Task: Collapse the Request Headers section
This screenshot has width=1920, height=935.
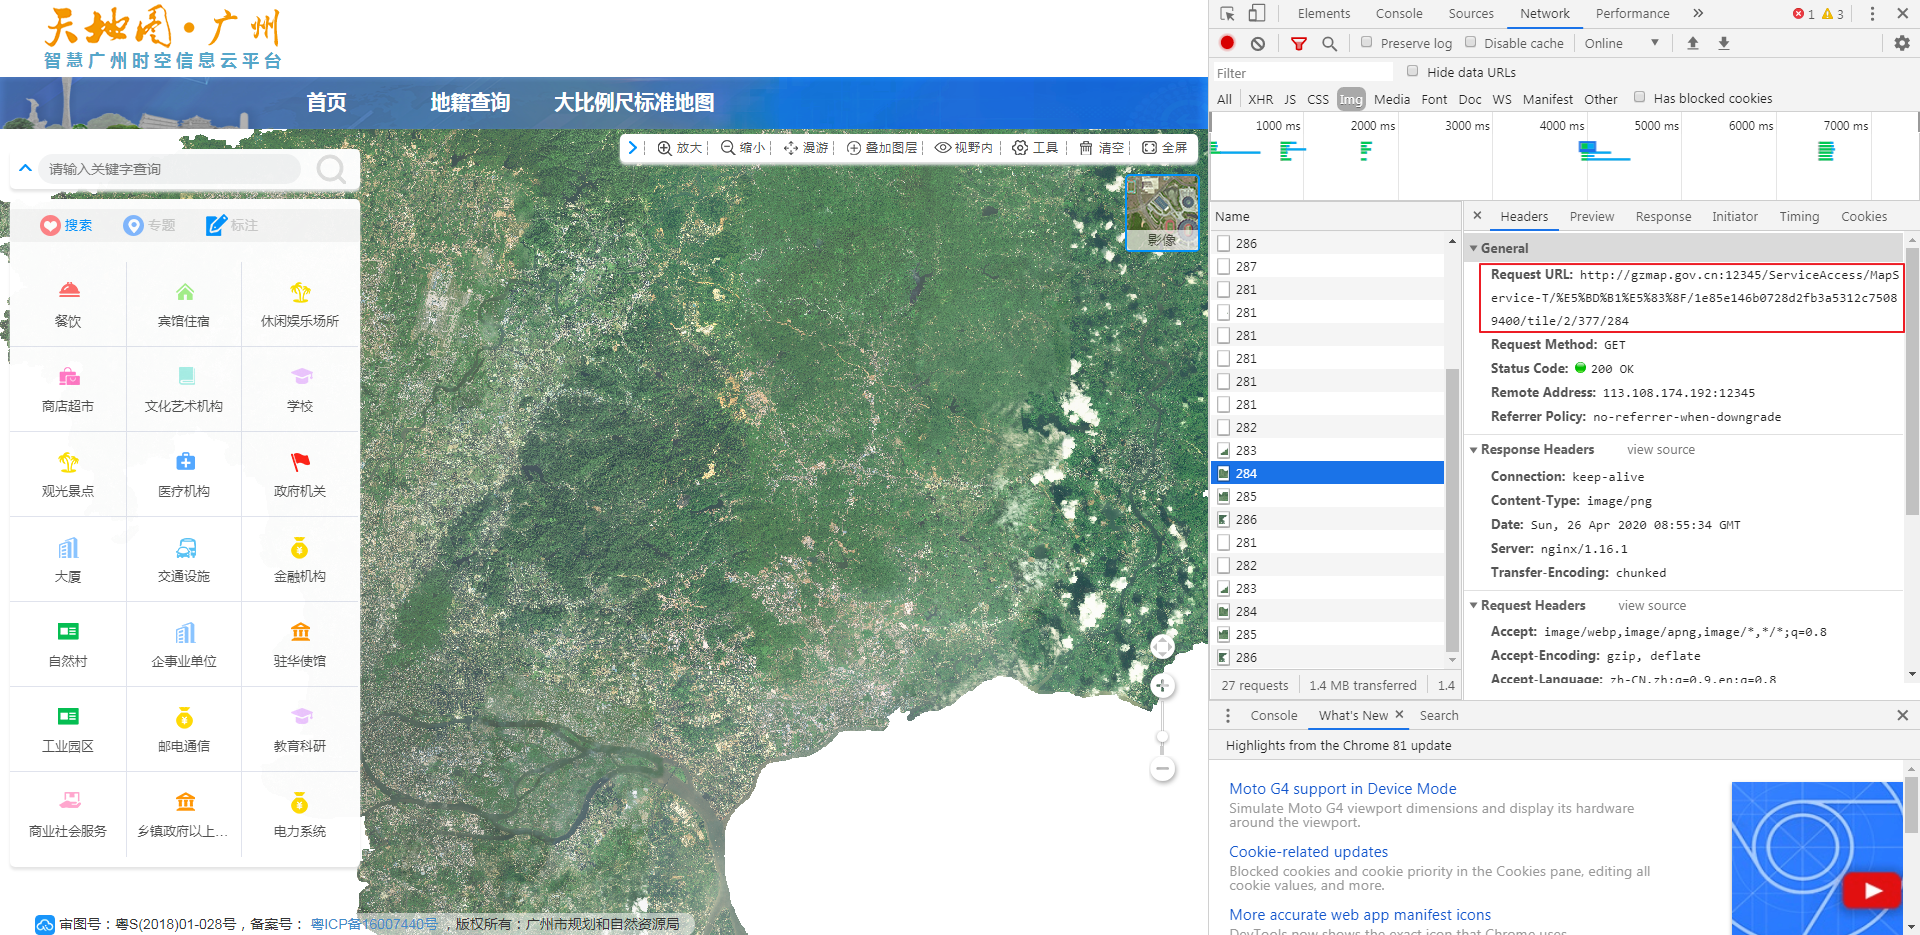Action: (x=1473, y=606)
